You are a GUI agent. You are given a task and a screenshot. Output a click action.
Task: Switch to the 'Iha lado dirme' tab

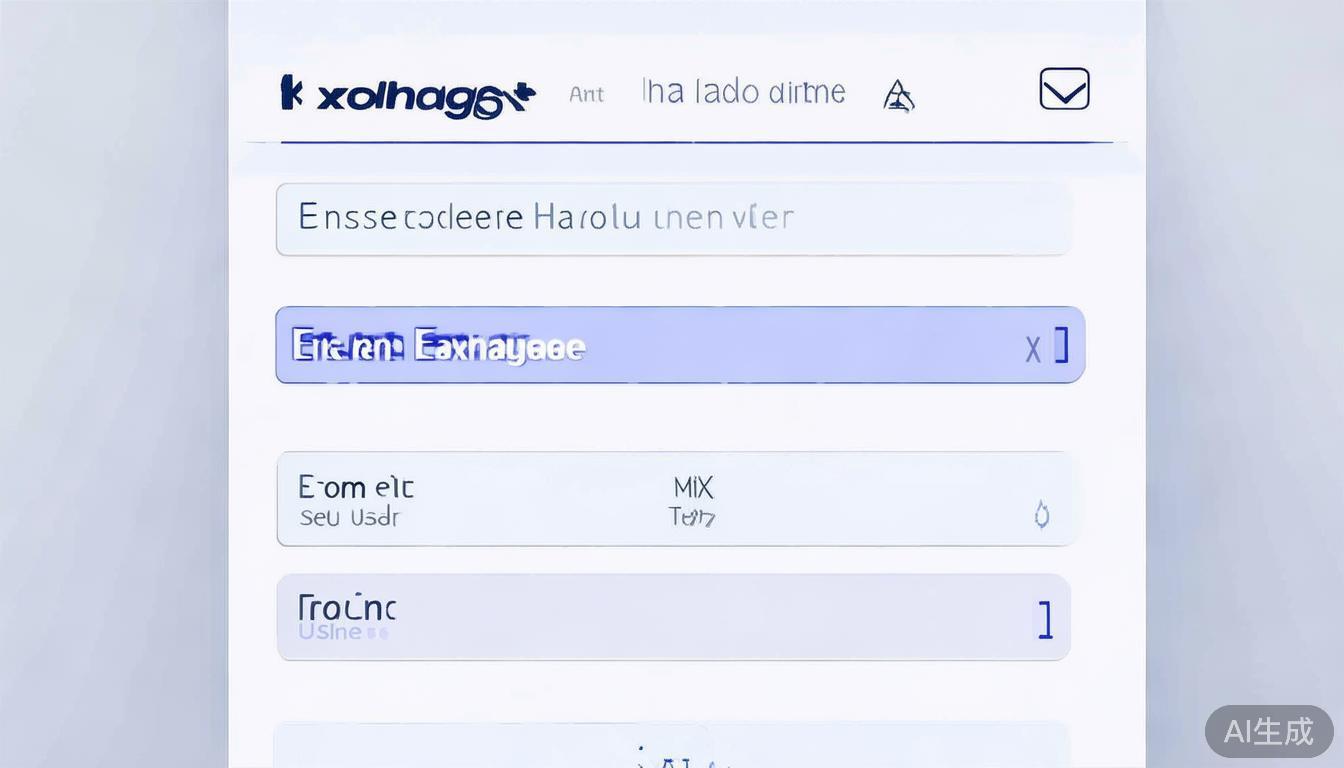[743, 92]
